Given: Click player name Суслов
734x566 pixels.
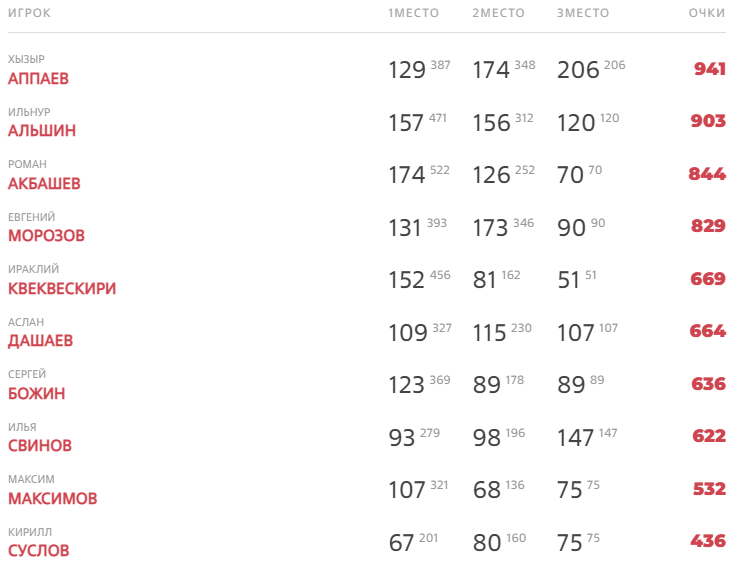Looking at the screenshot, I should click(x=38, y=551).
